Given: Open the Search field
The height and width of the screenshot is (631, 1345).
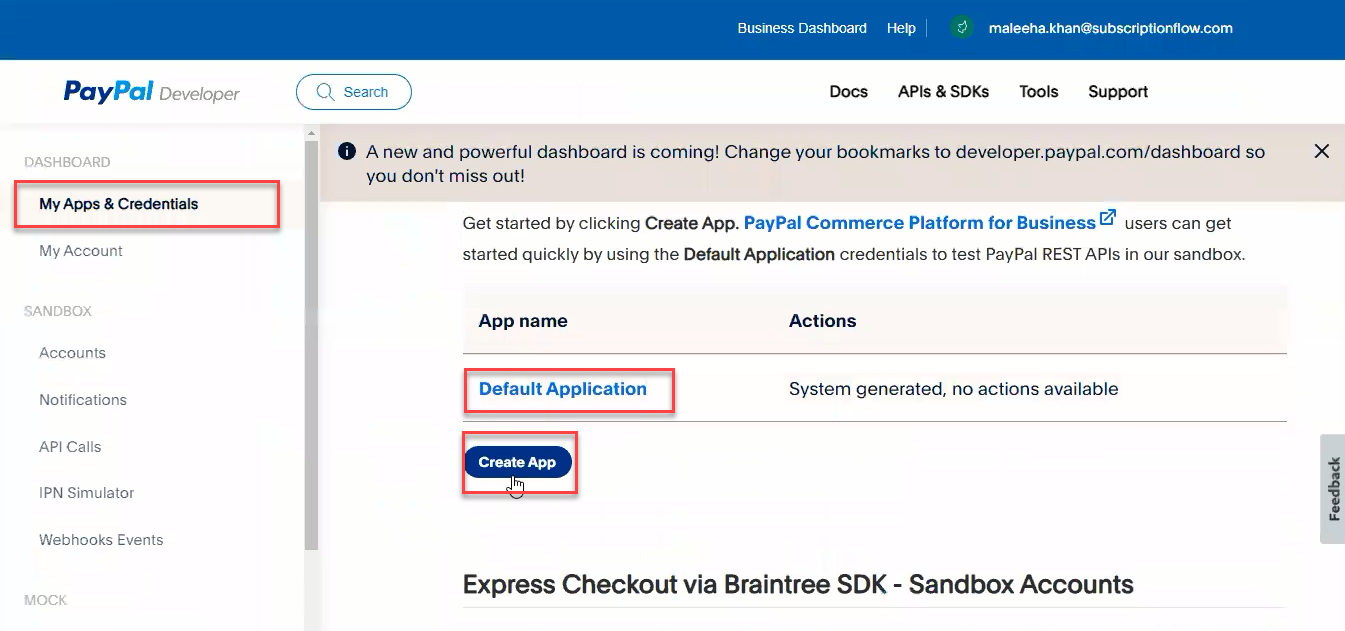Looking at the screenshot, I should tap(354, 92).
